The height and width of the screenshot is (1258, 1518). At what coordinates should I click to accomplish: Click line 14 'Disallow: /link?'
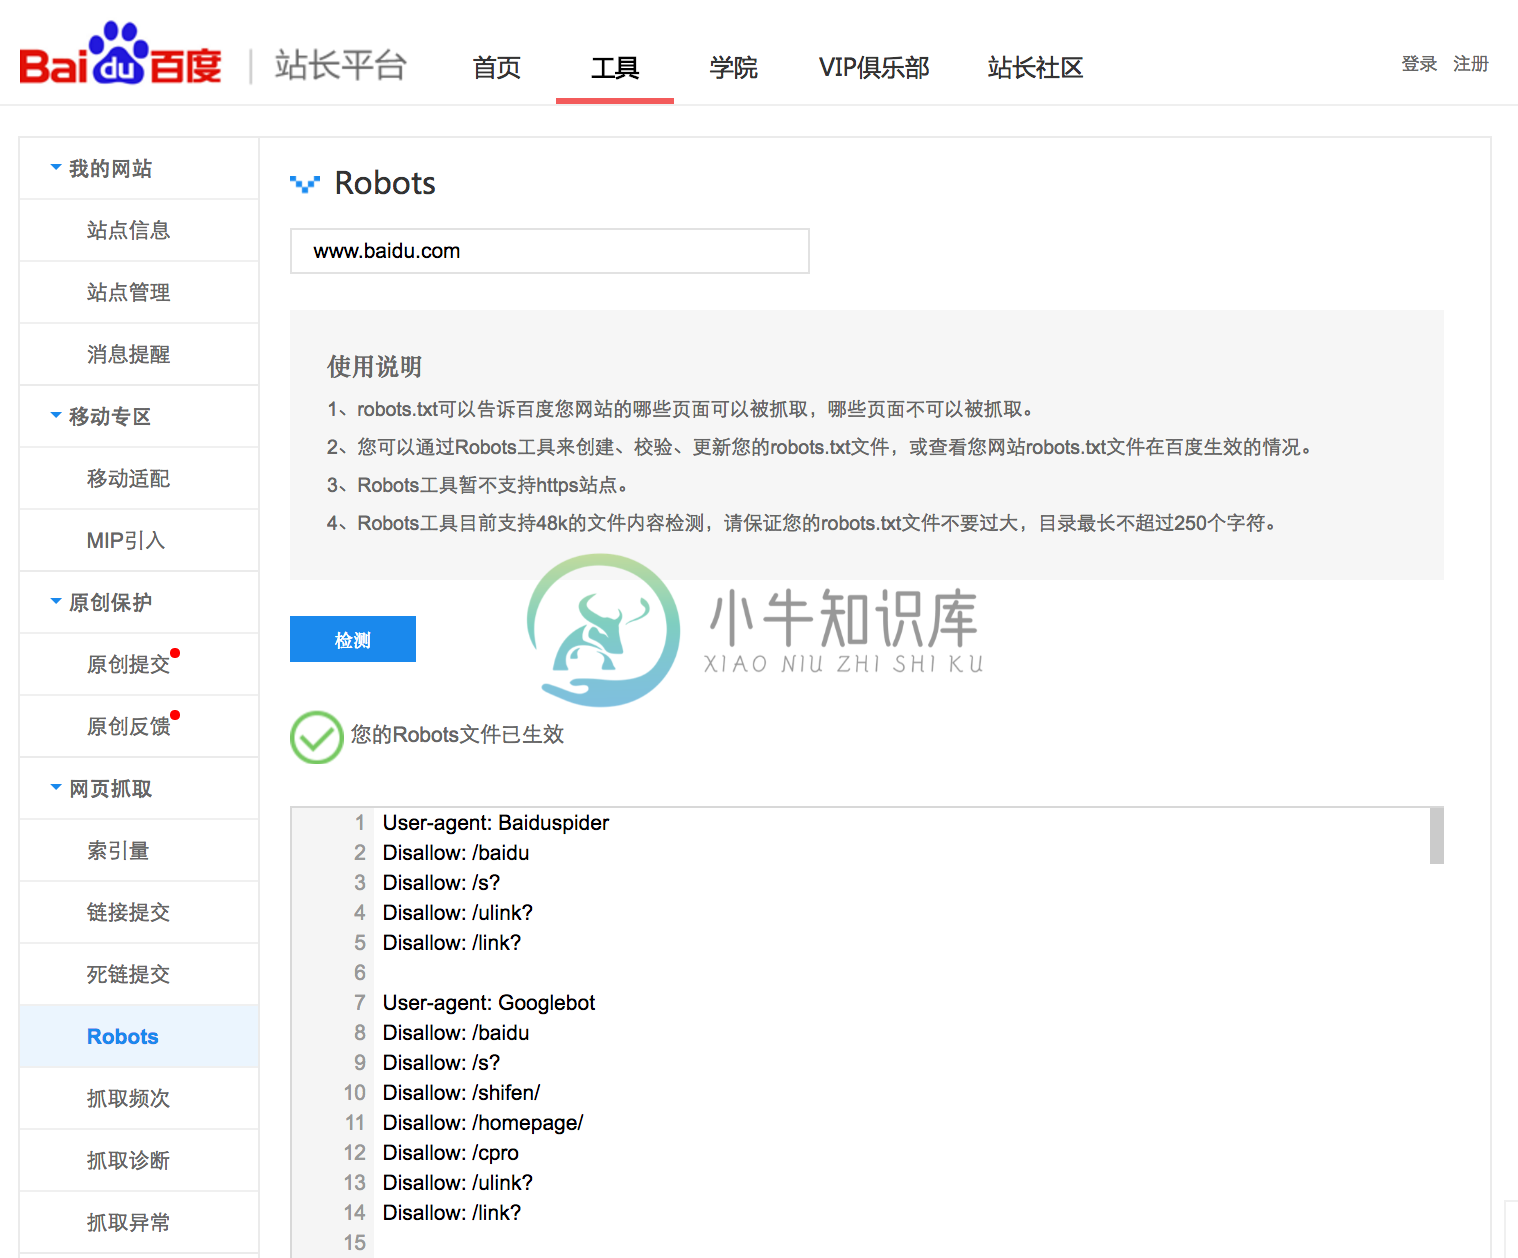(x=452, y=1212)
